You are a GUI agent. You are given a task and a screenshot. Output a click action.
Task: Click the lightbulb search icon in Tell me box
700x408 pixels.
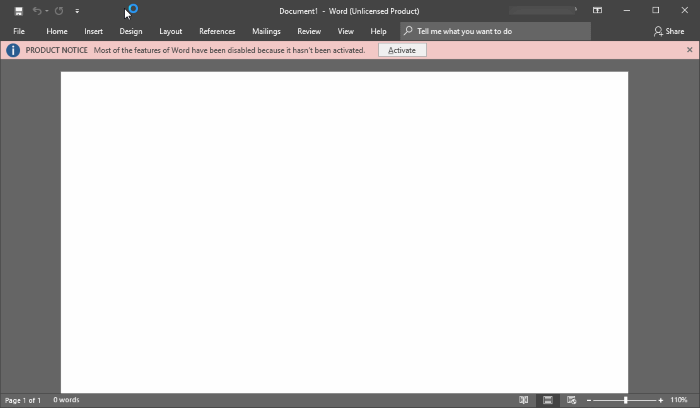click(x=408, y=31)
